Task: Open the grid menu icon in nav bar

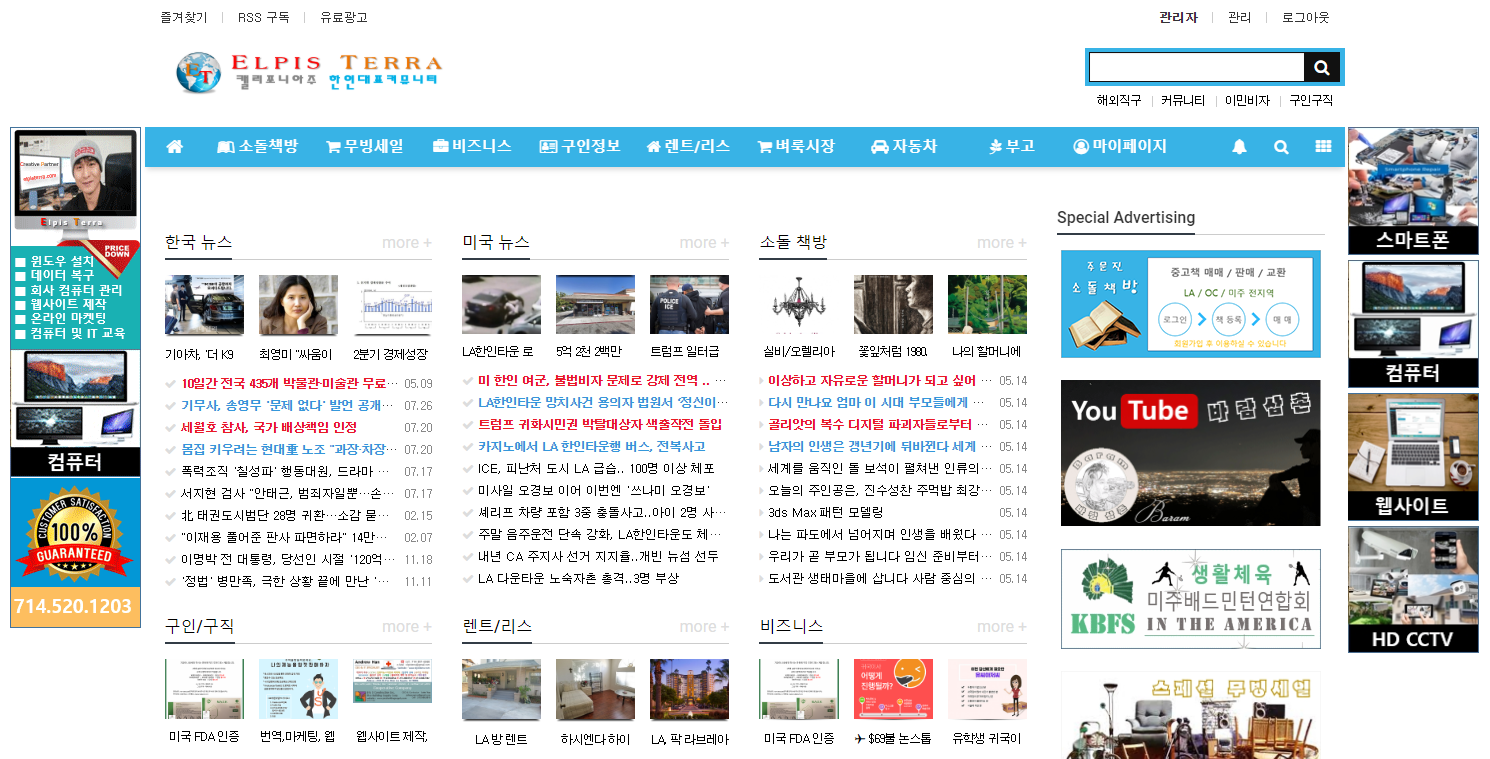Action: 1323,147
